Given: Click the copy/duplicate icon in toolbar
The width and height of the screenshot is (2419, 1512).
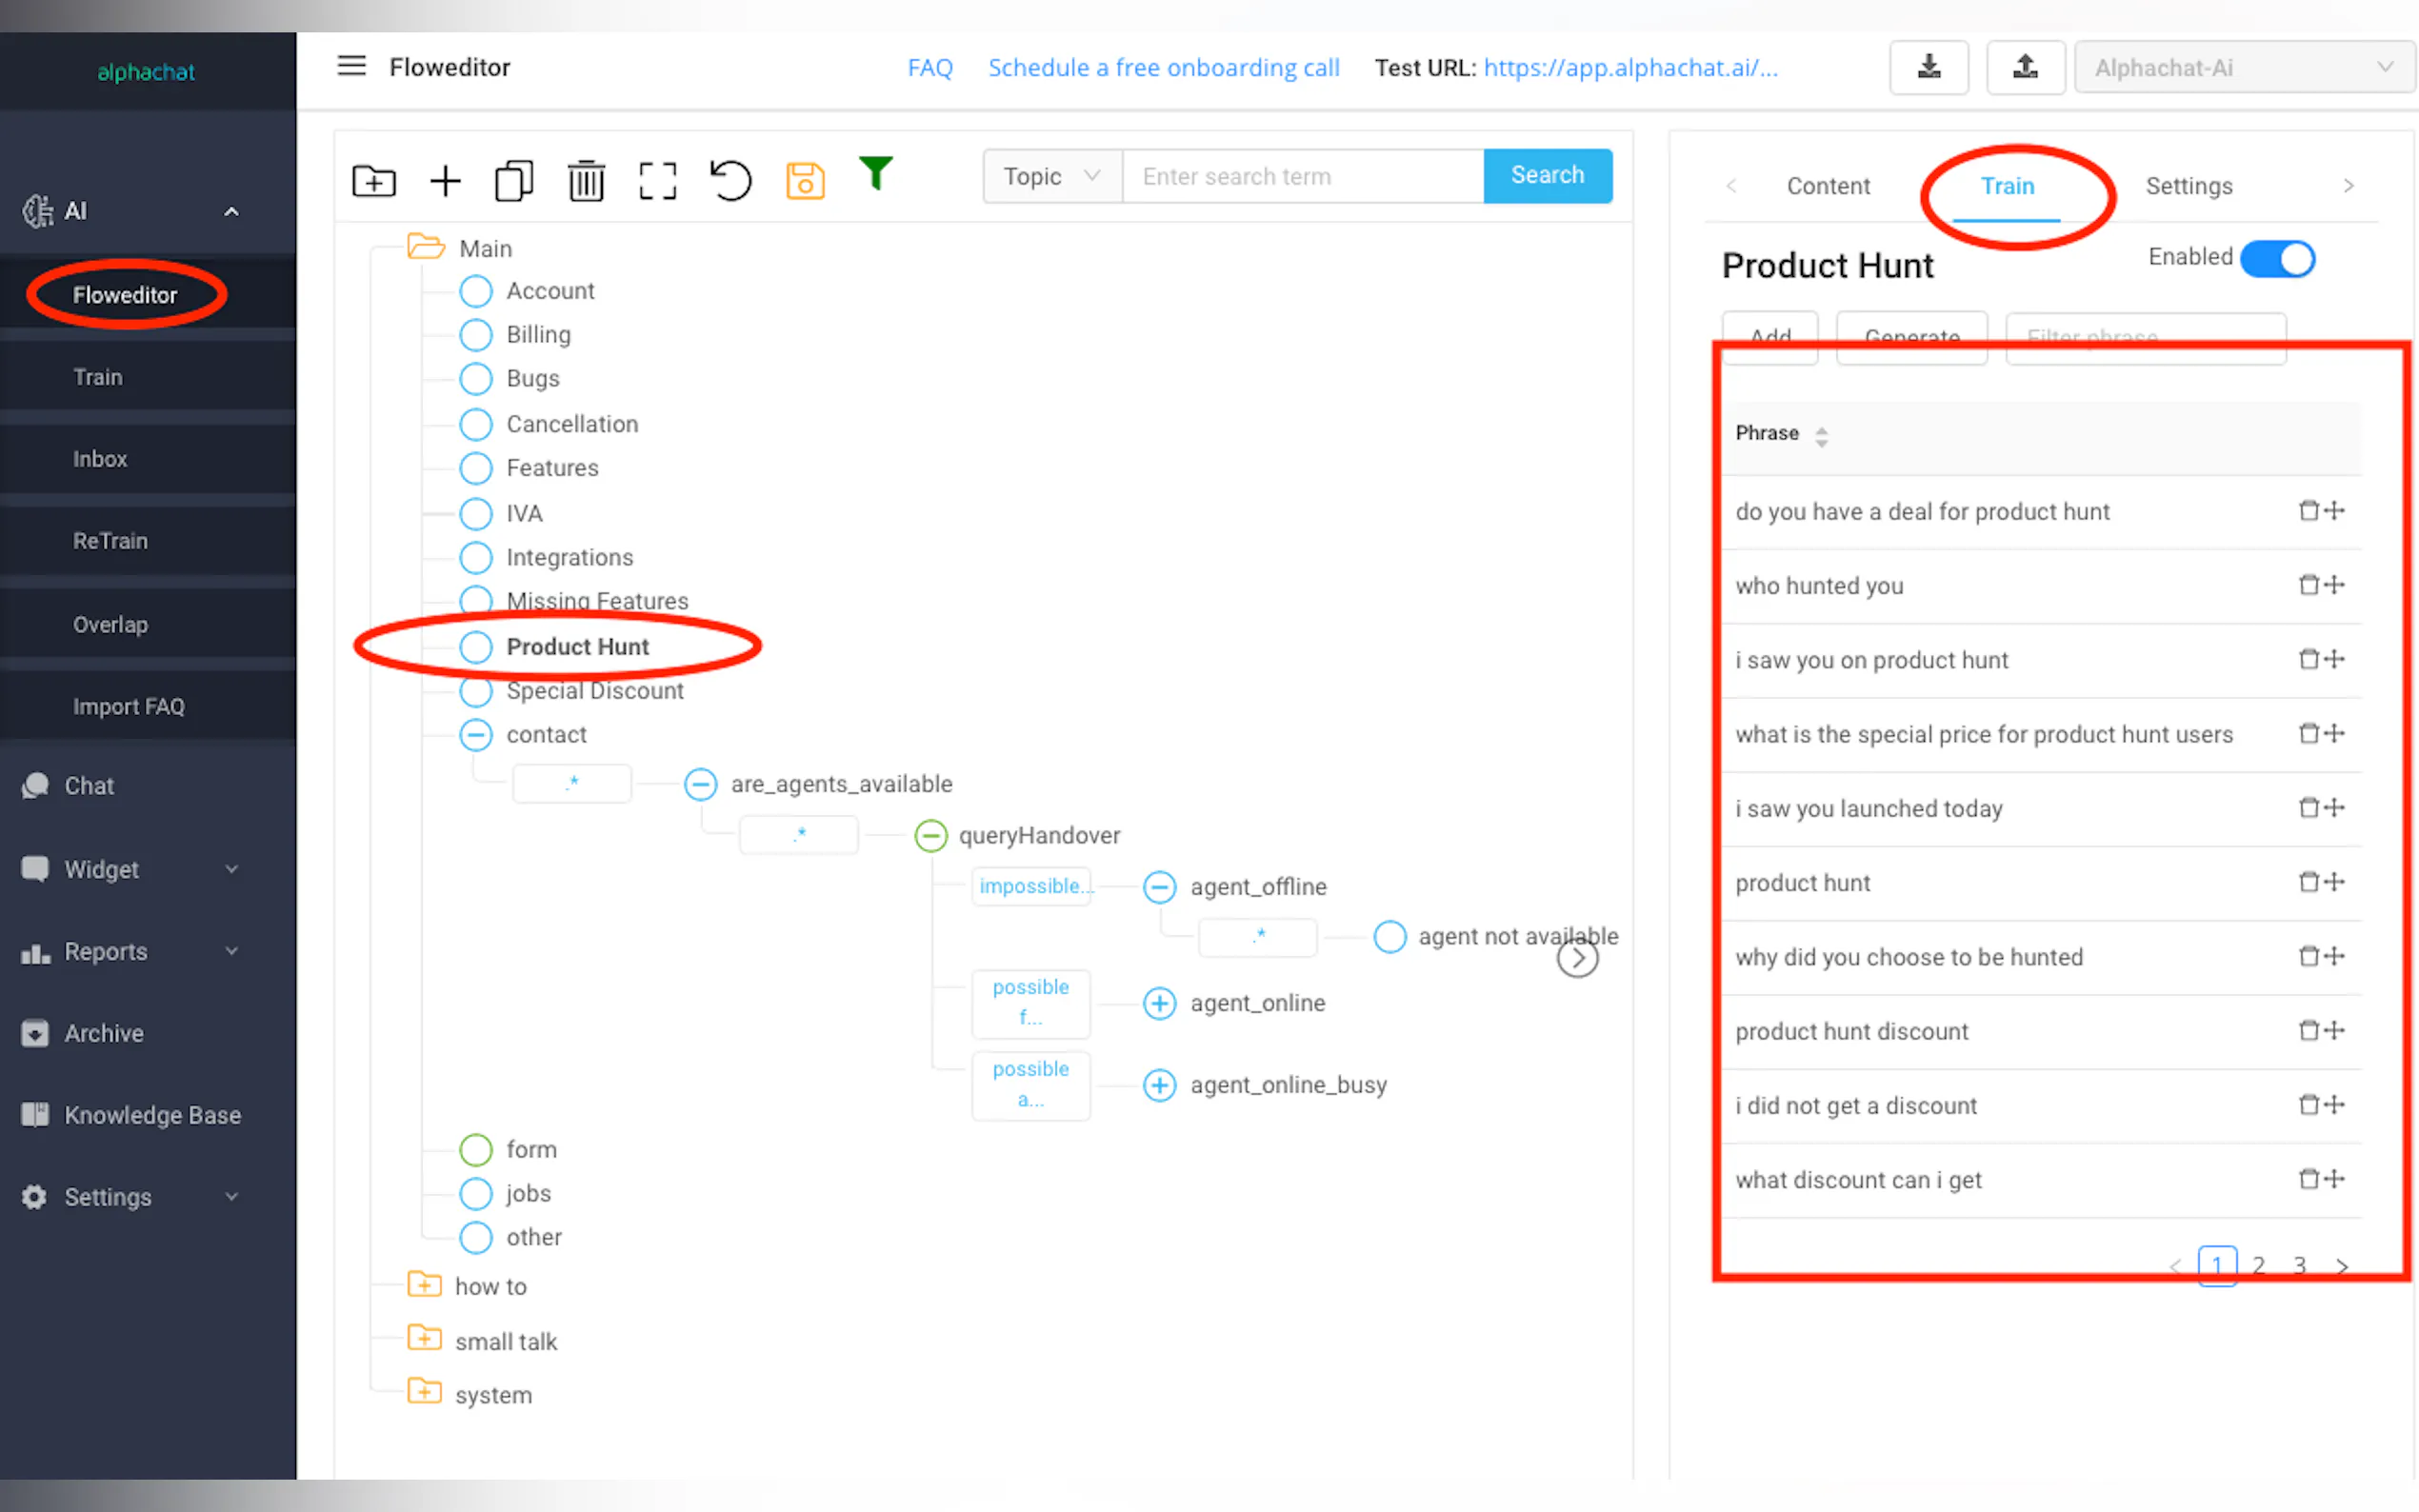Looking at the screenshot, I should (514, 181).
